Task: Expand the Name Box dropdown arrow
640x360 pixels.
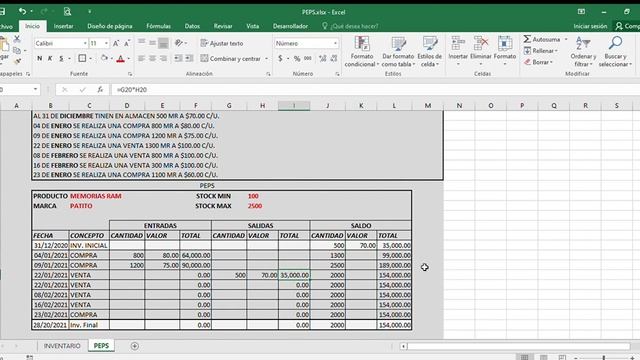Action: 35,89
